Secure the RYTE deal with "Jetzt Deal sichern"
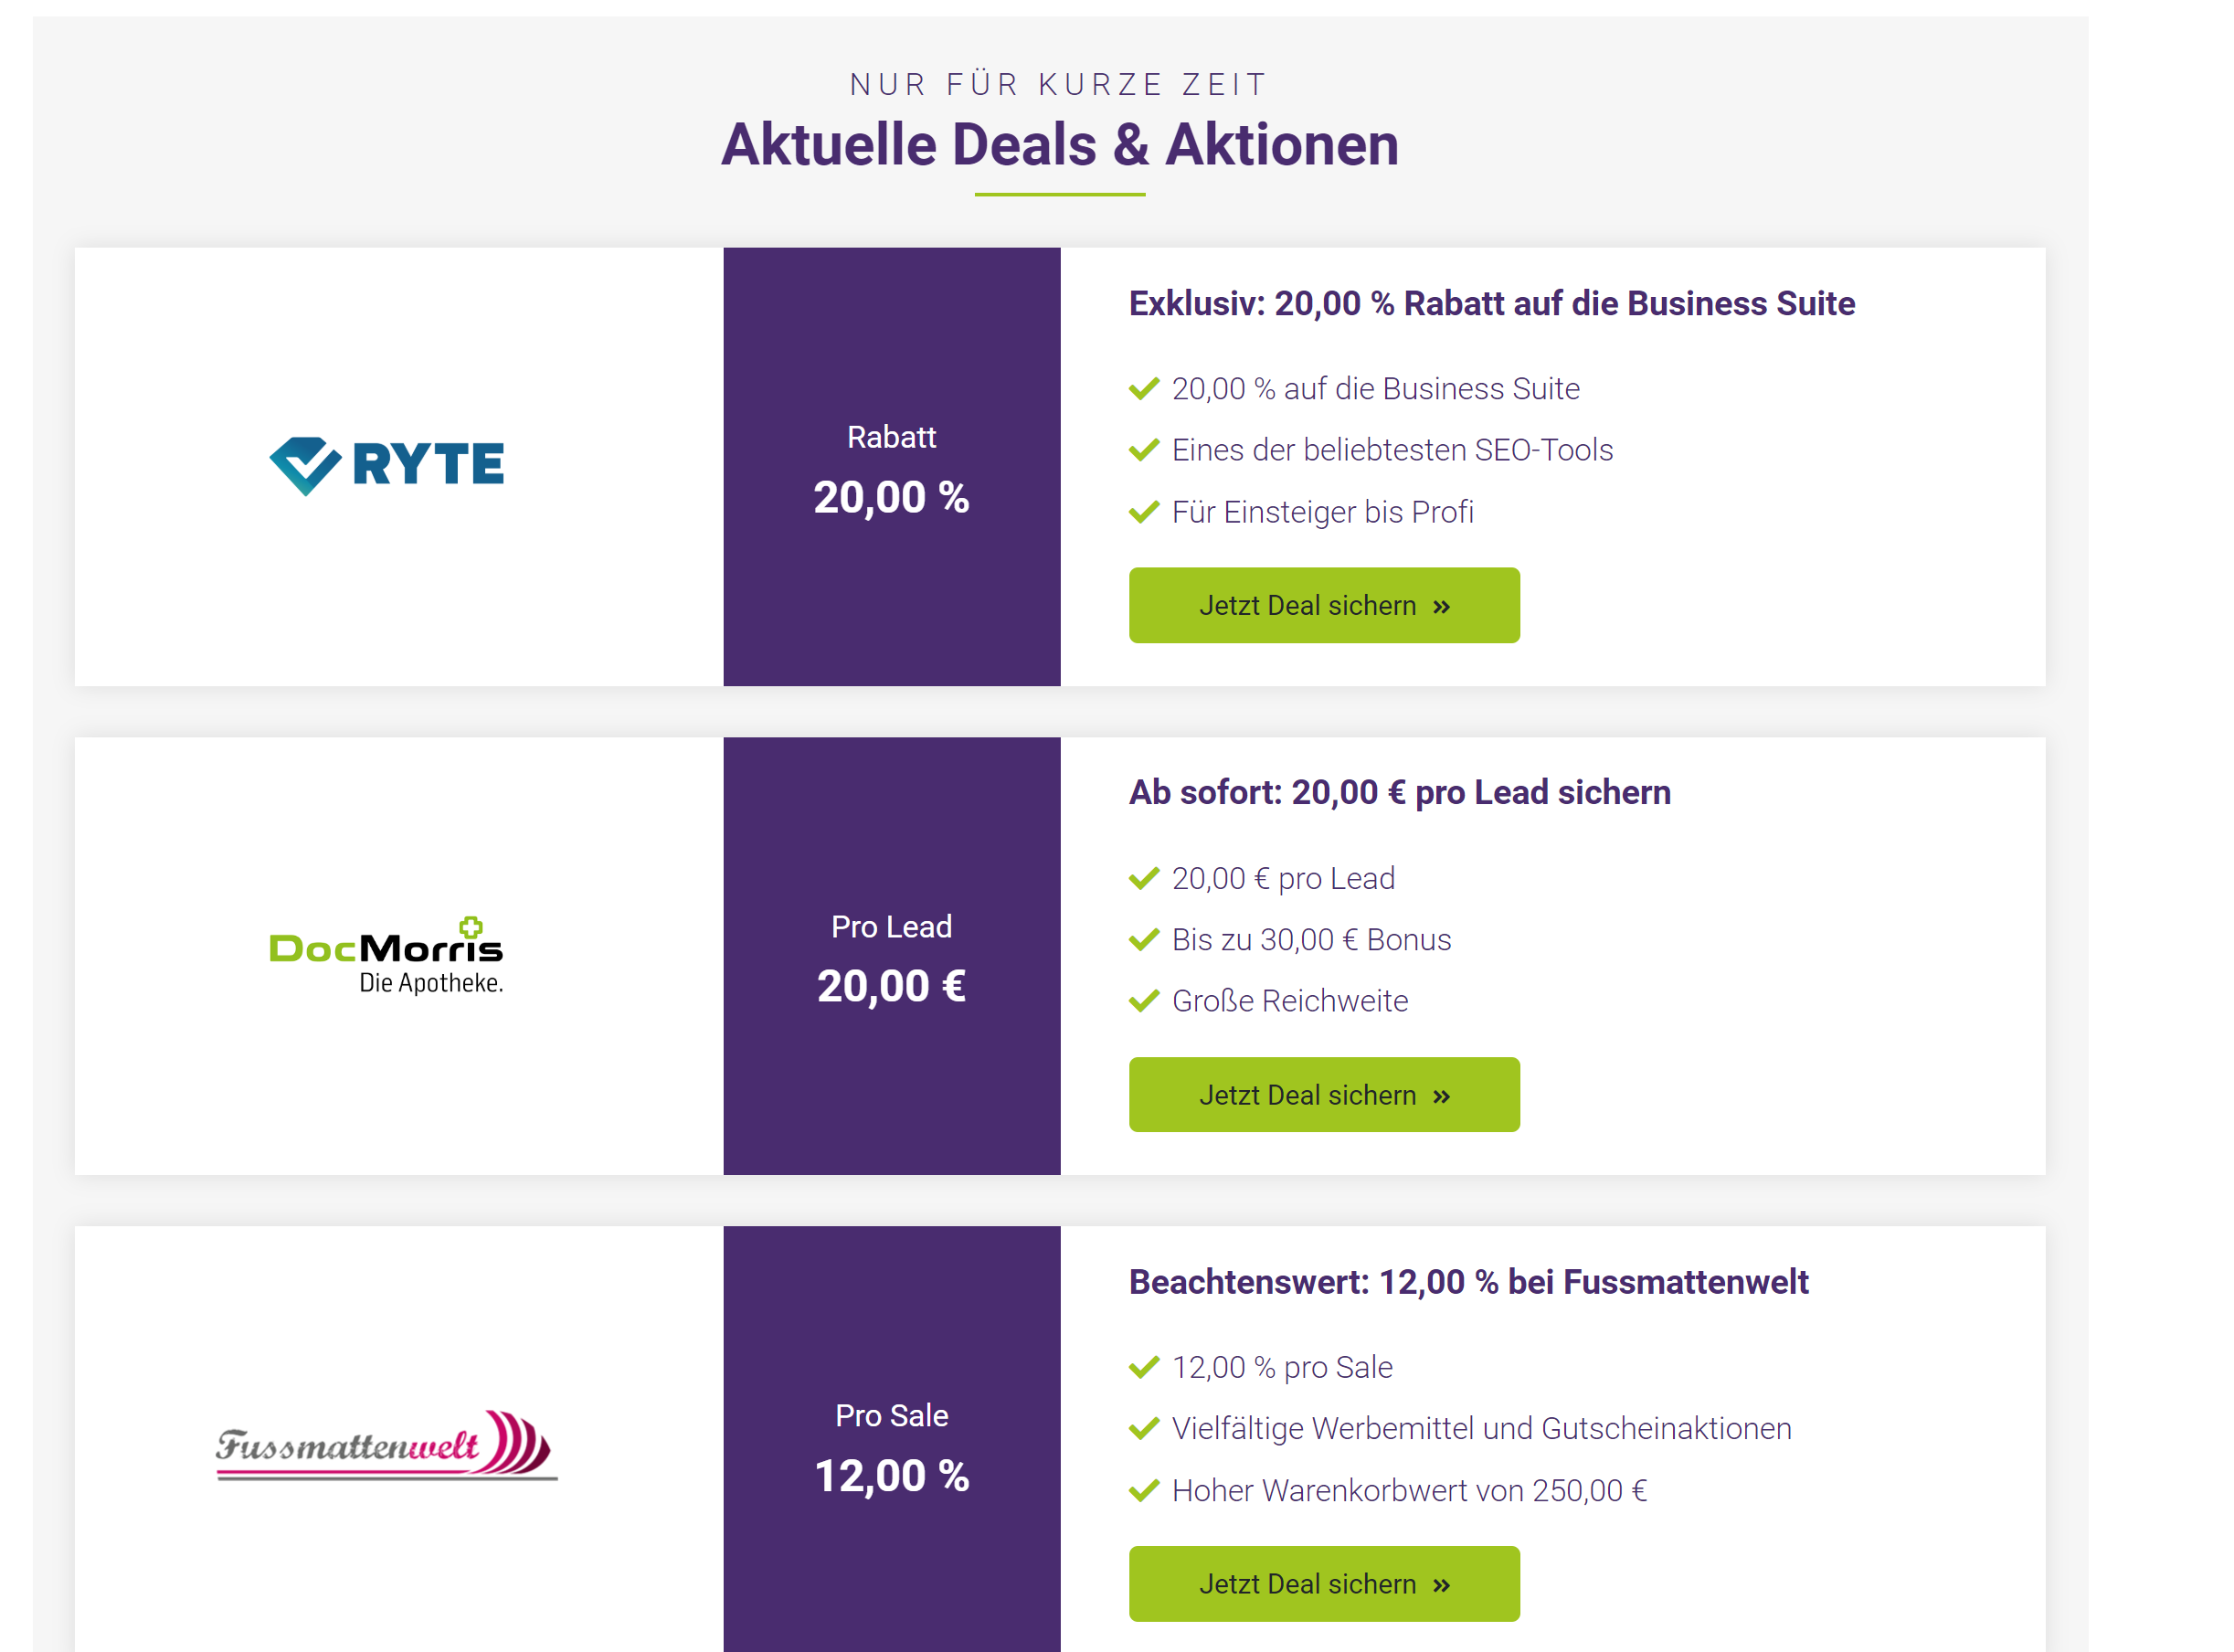 [1324, 605]
